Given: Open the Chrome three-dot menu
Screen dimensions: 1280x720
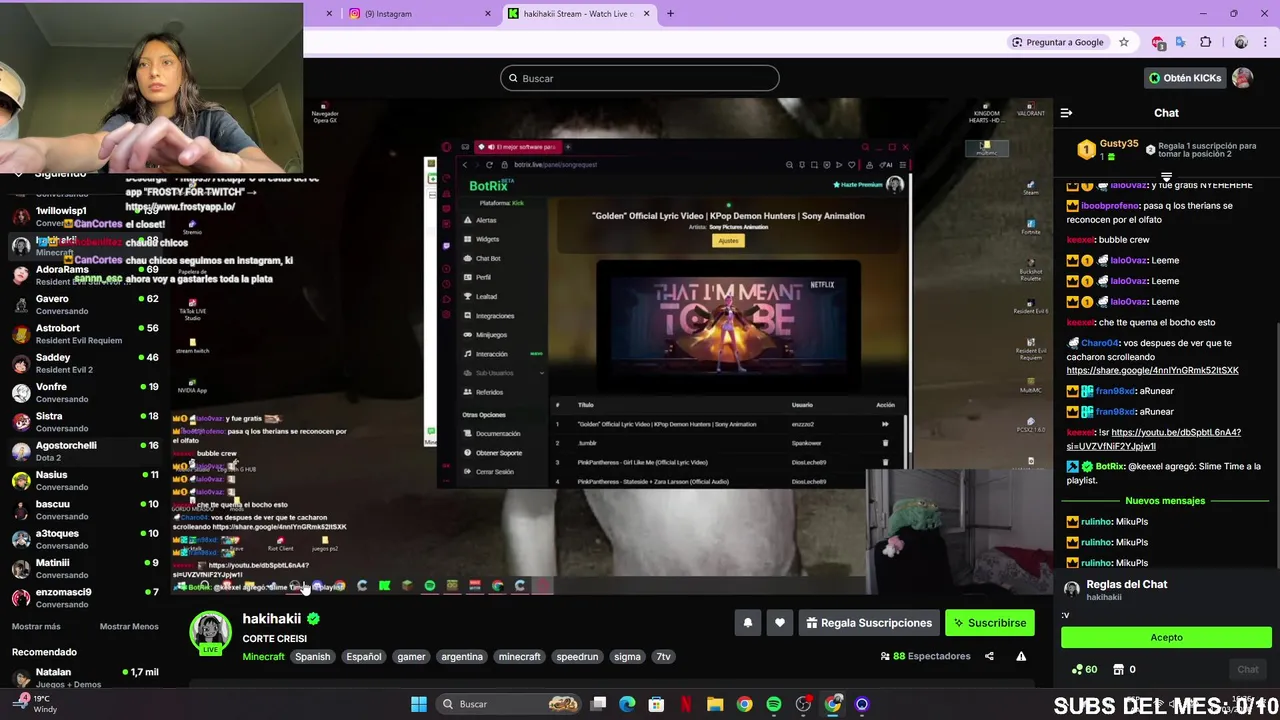Looking at the screenshot, I should 1266,42.
